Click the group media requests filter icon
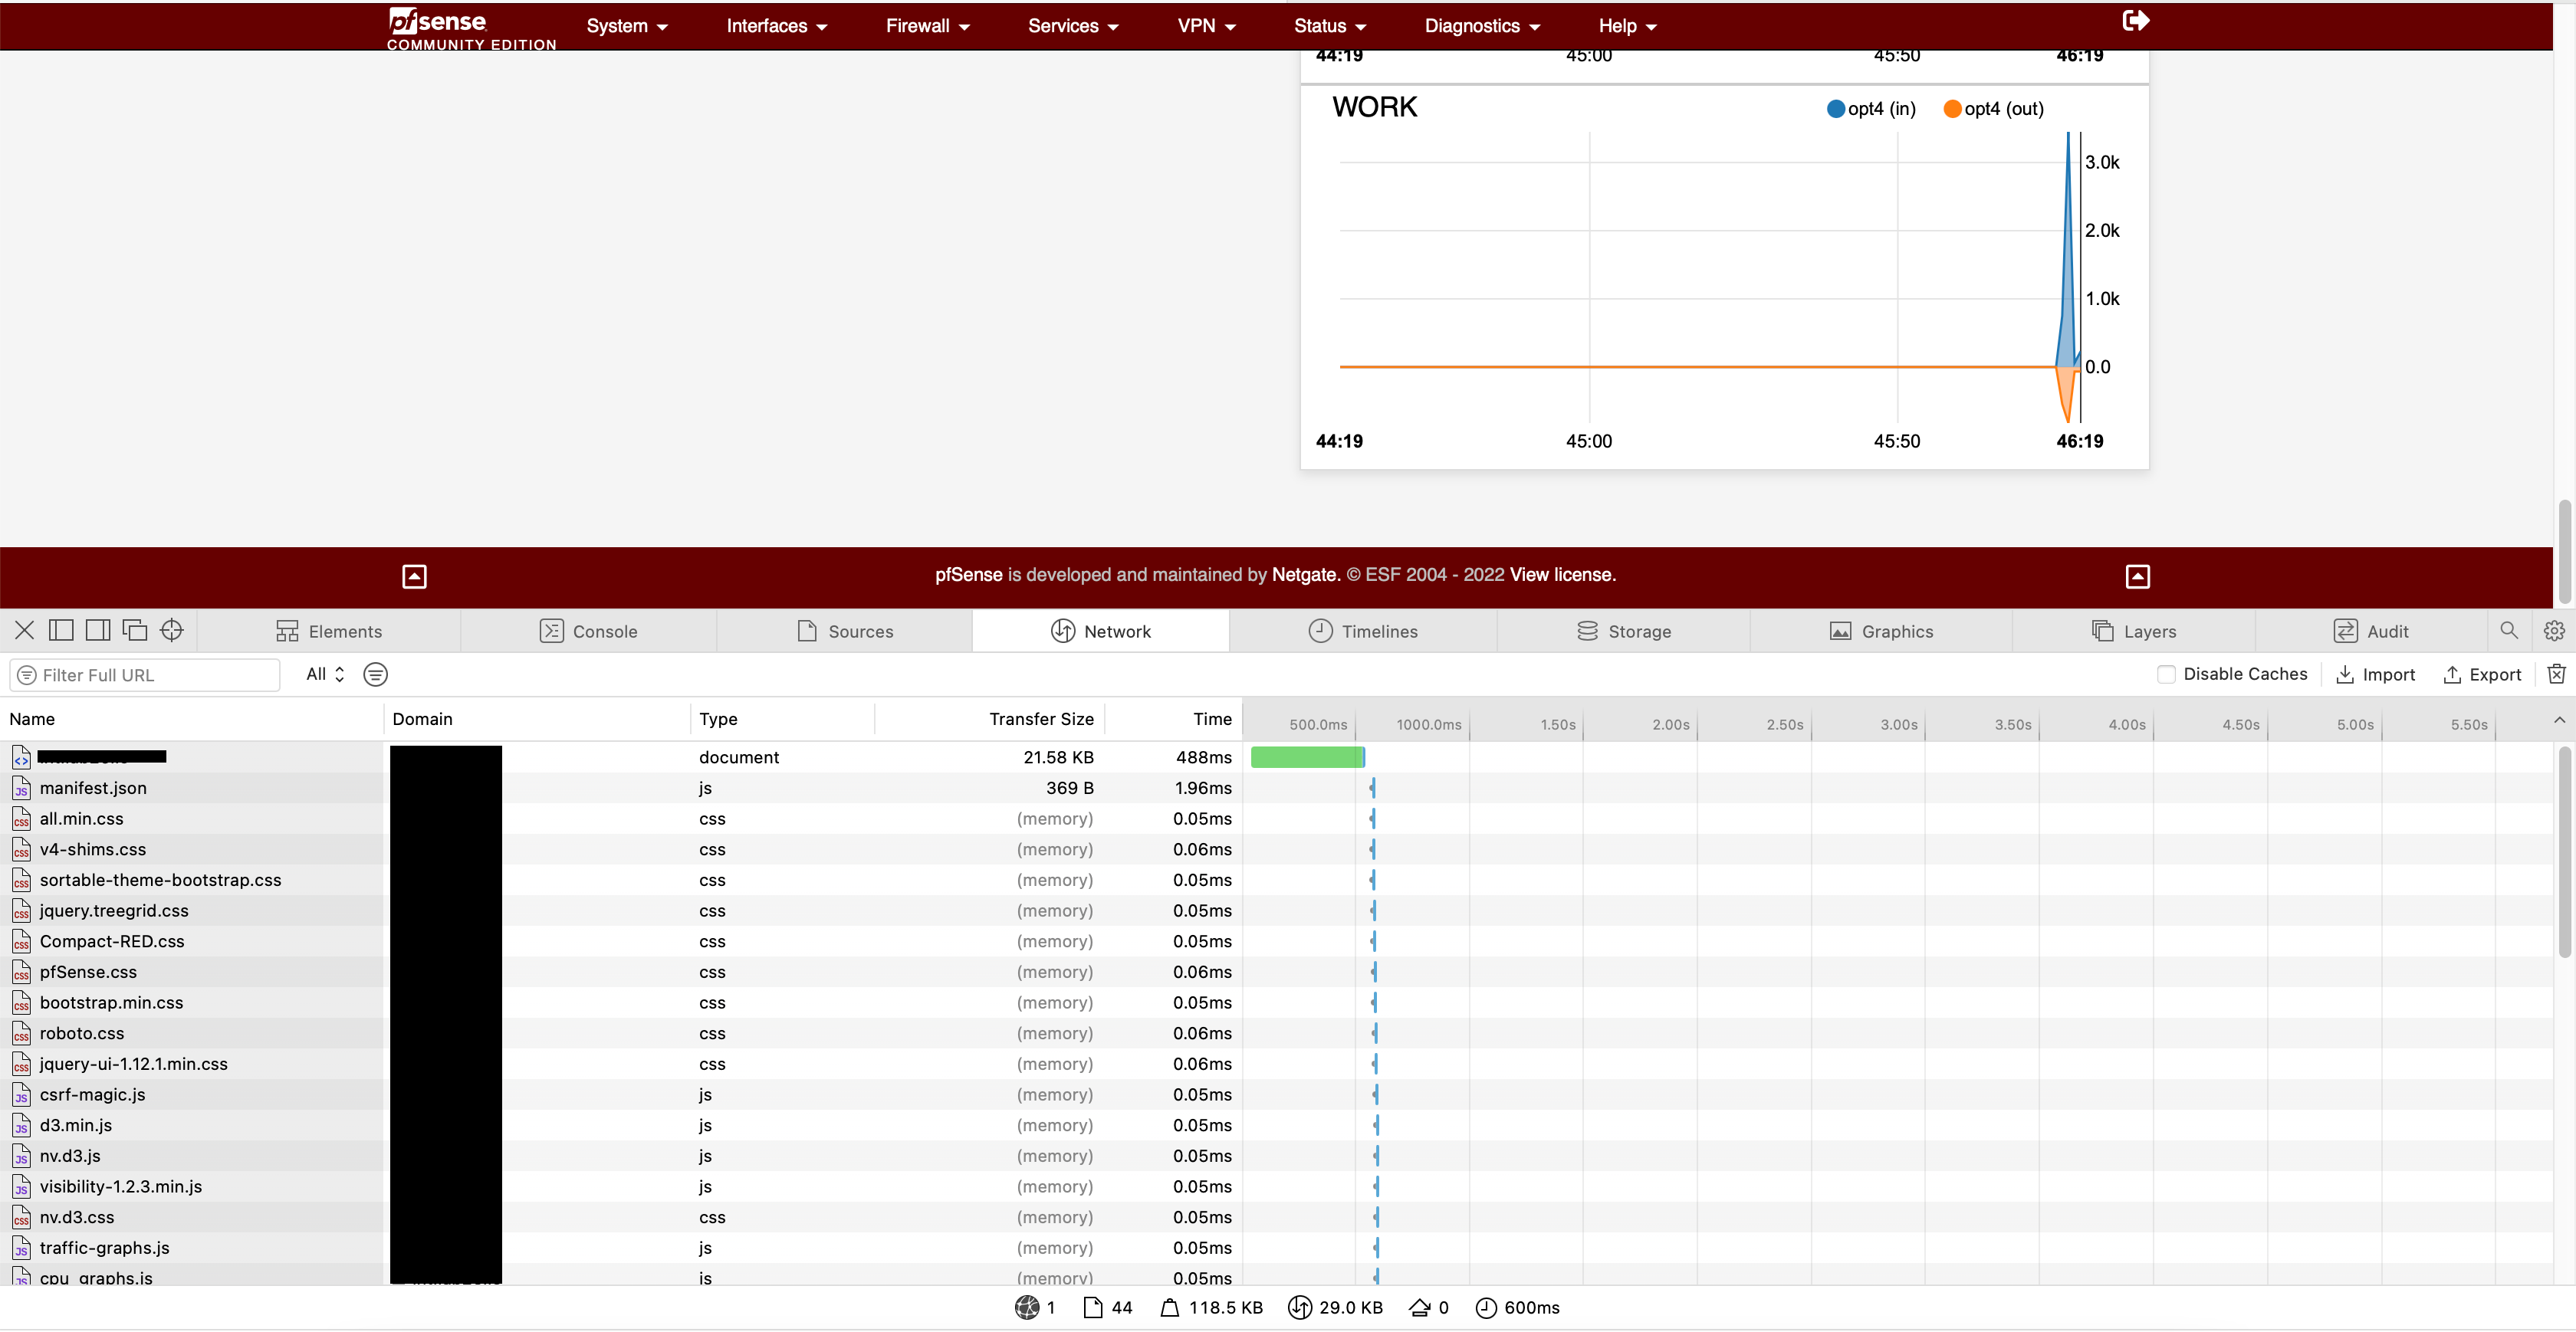This screenshot has width=2576, height=1332. pos(375,674)
